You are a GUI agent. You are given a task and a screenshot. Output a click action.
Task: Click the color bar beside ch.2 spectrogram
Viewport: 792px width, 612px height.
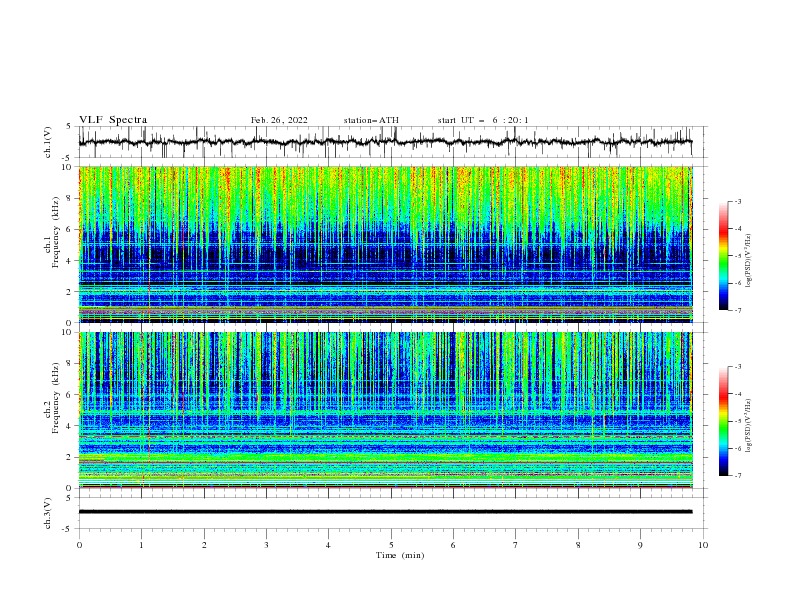point(723,421)
